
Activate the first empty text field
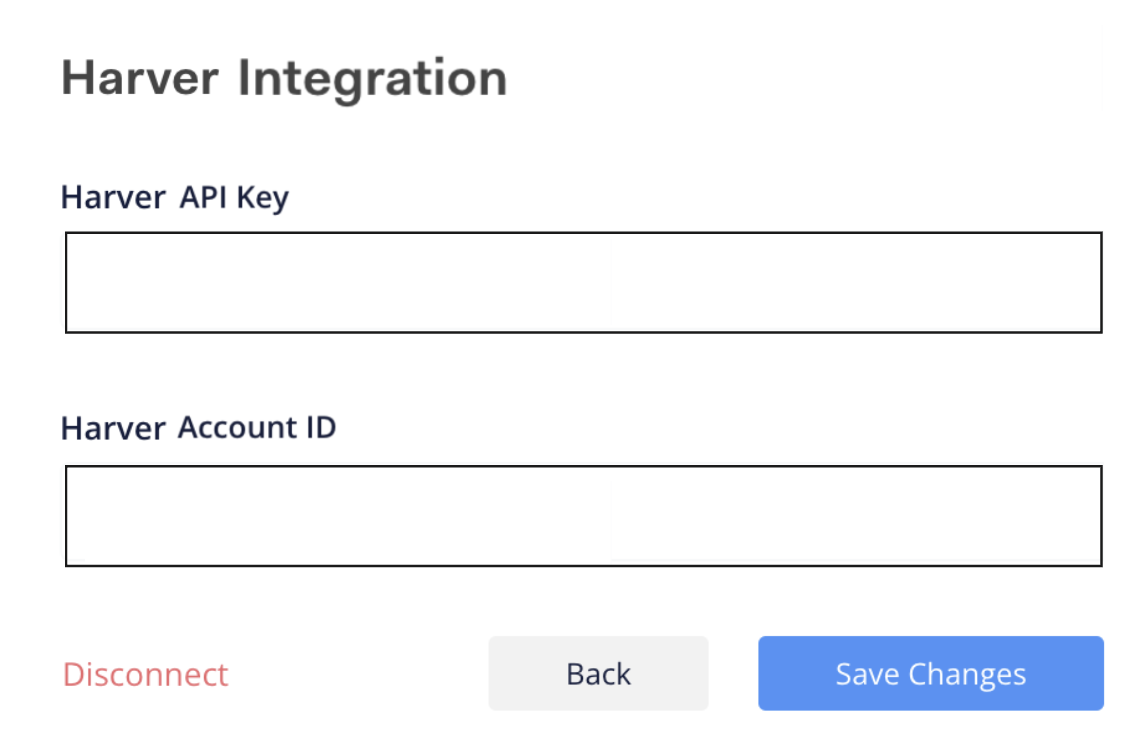[583, 282]
